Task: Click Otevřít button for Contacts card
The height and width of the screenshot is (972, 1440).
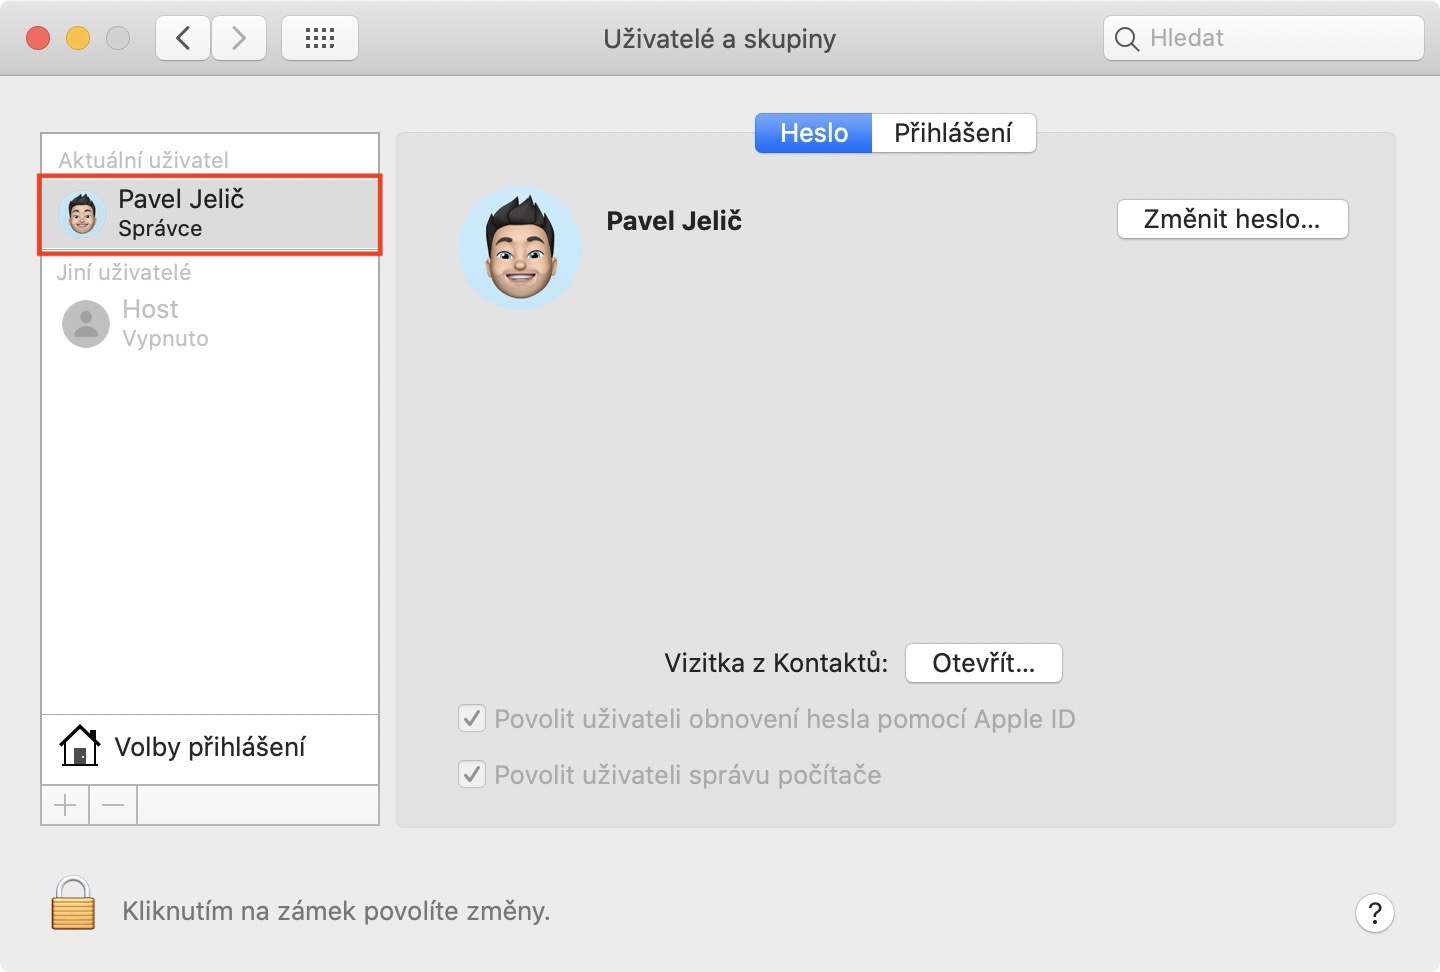Action: pos(983,663)
